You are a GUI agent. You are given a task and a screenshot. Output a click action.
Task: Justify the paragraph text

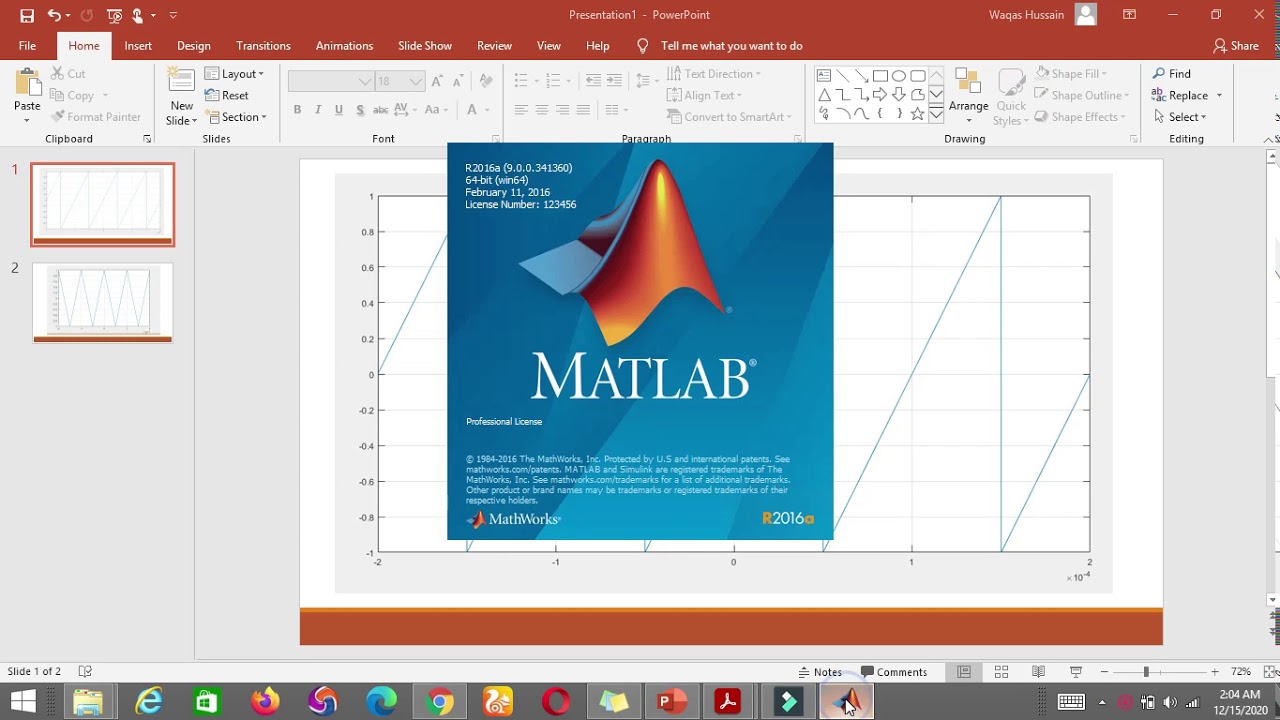pyautogui.click(x=583, y=110)
